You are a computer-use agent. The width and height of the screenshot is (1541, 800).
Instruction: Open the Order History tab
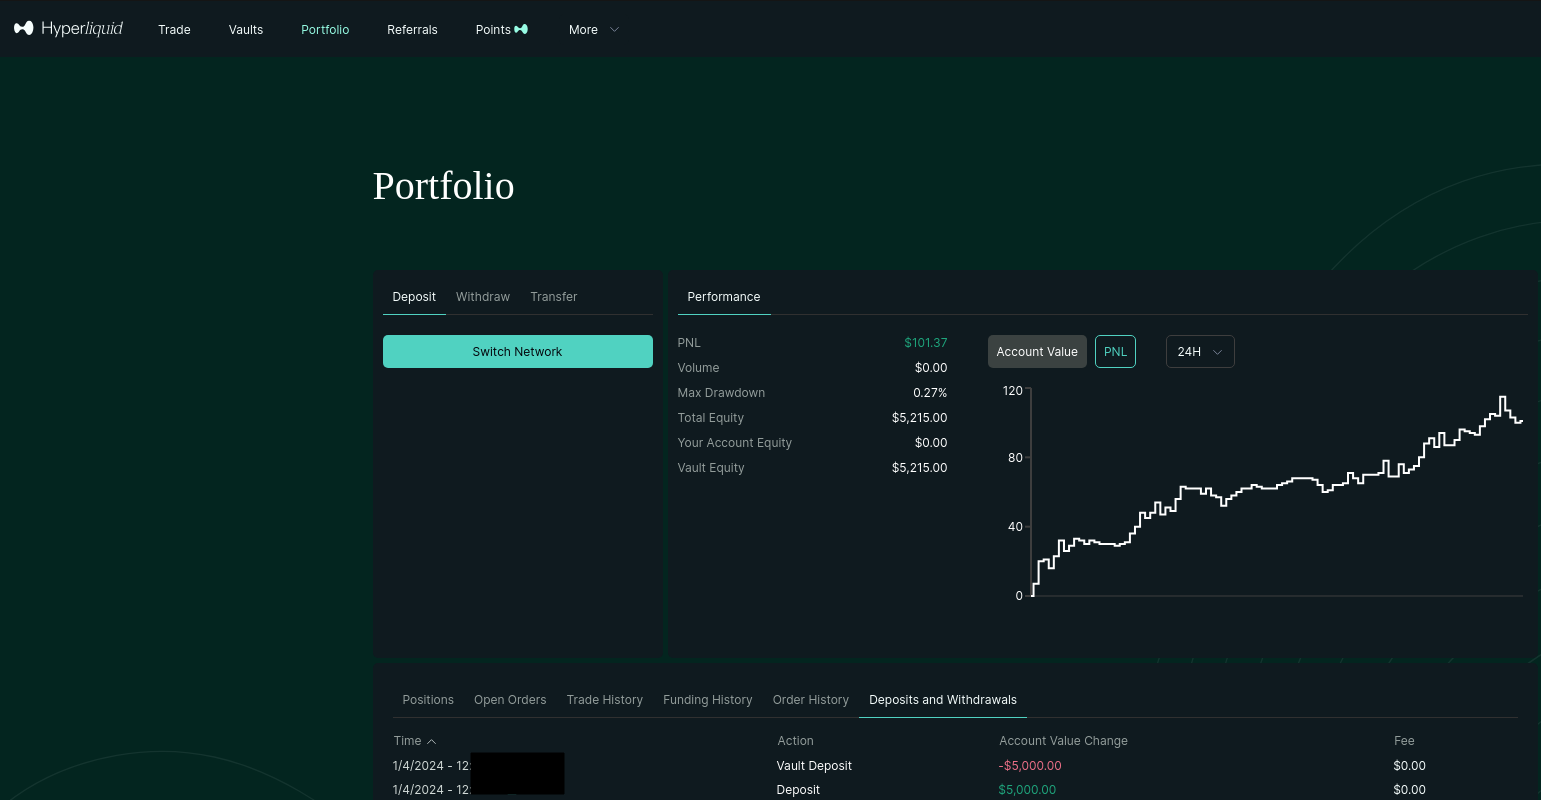pos(811,700)
